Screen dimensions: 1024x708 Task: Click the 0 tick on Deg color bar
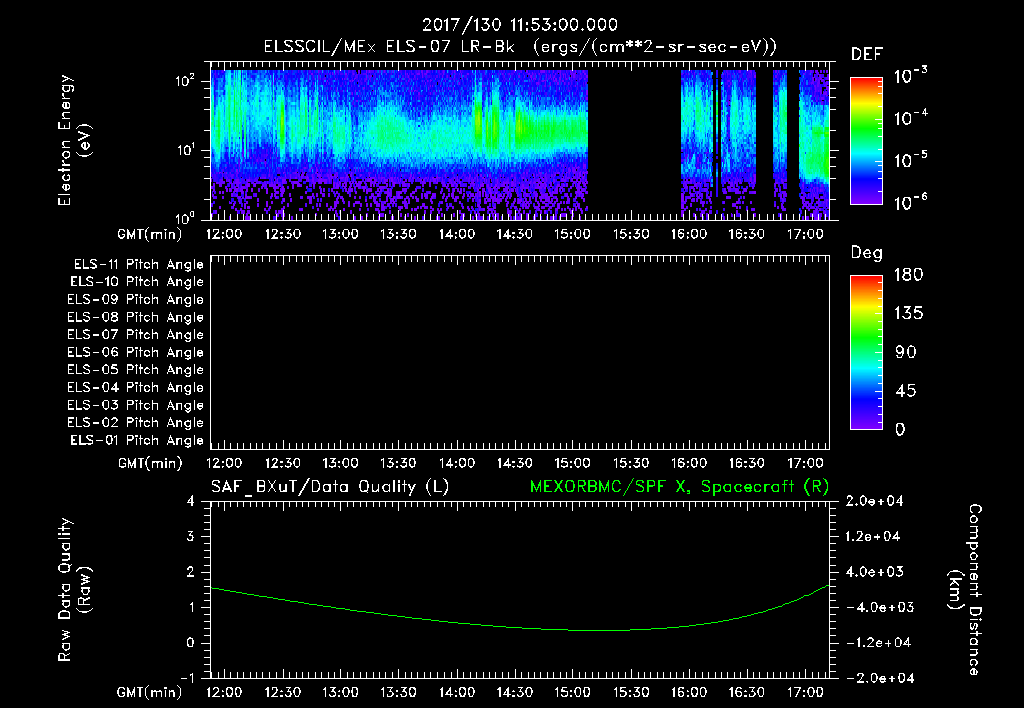click(x=900, y=430)
